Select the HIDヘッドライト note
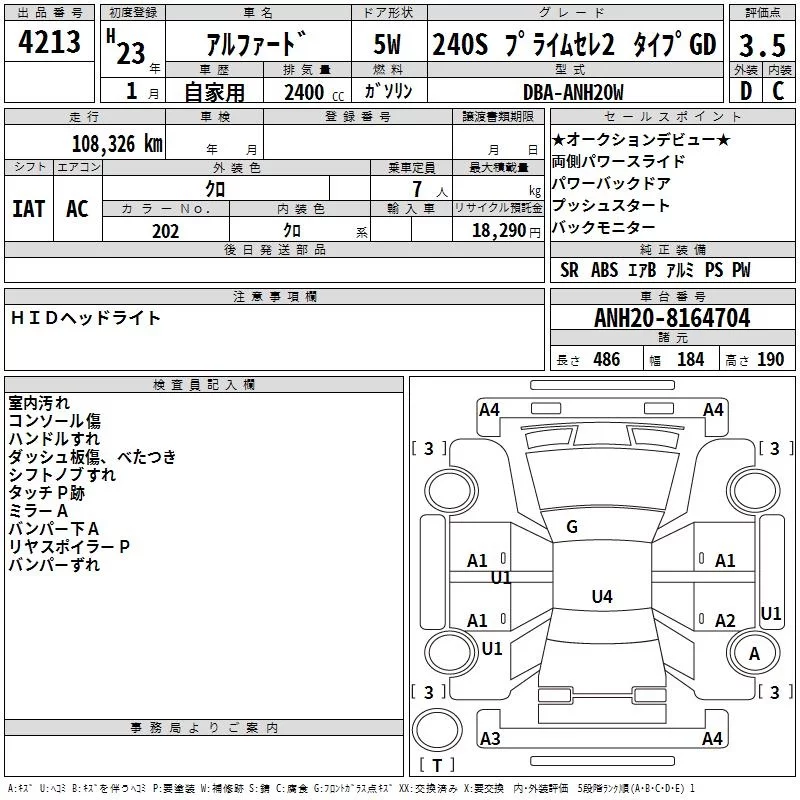Screen dimensions: 800x800 tap(85, 318)
